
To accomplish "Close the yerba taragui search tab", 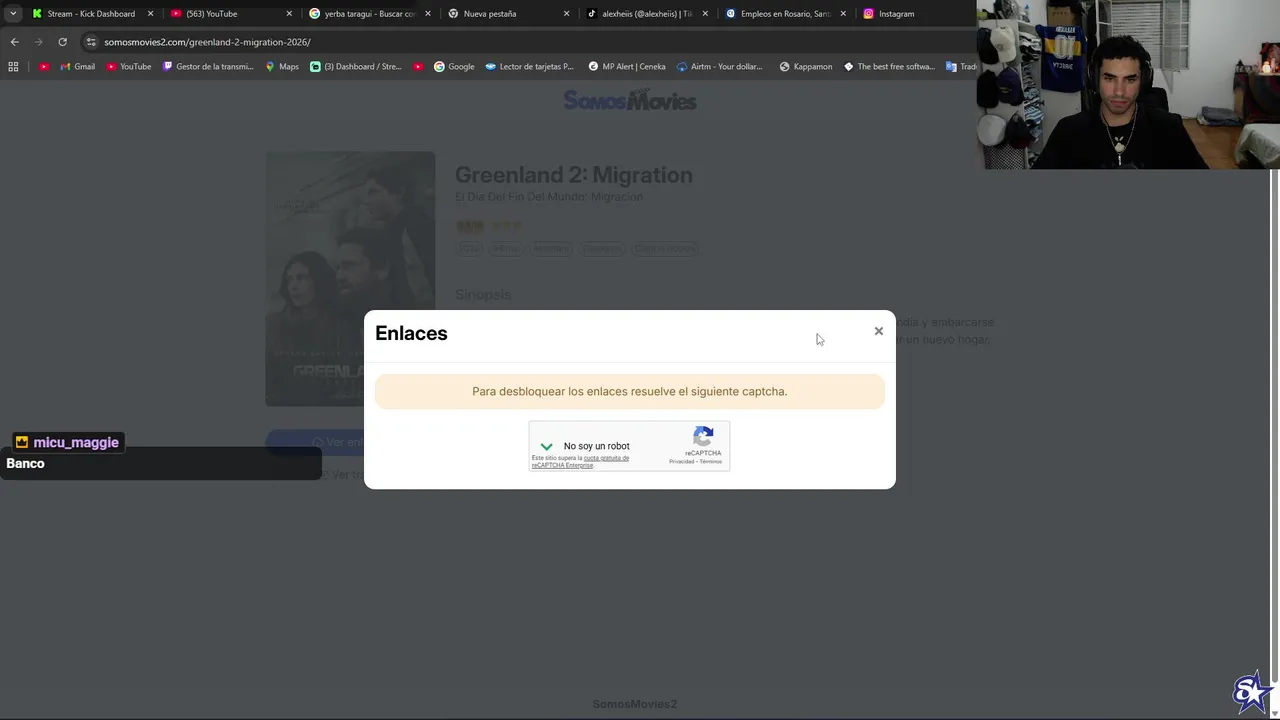I will click(x=428, y=14).
